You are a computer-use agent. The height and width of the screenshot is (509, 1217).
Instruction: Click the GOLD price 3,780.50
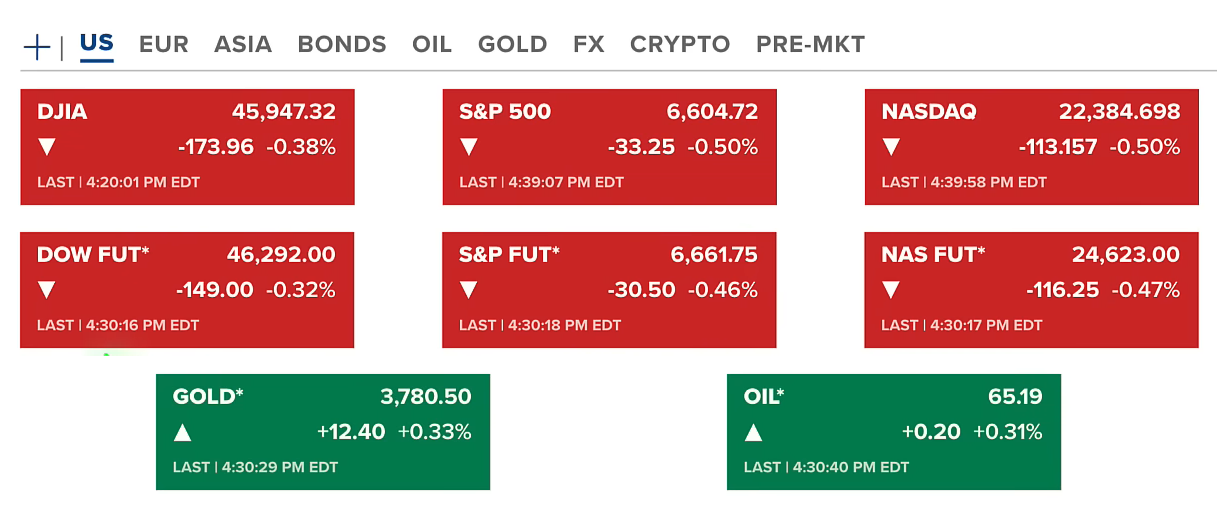click(425, 397)
